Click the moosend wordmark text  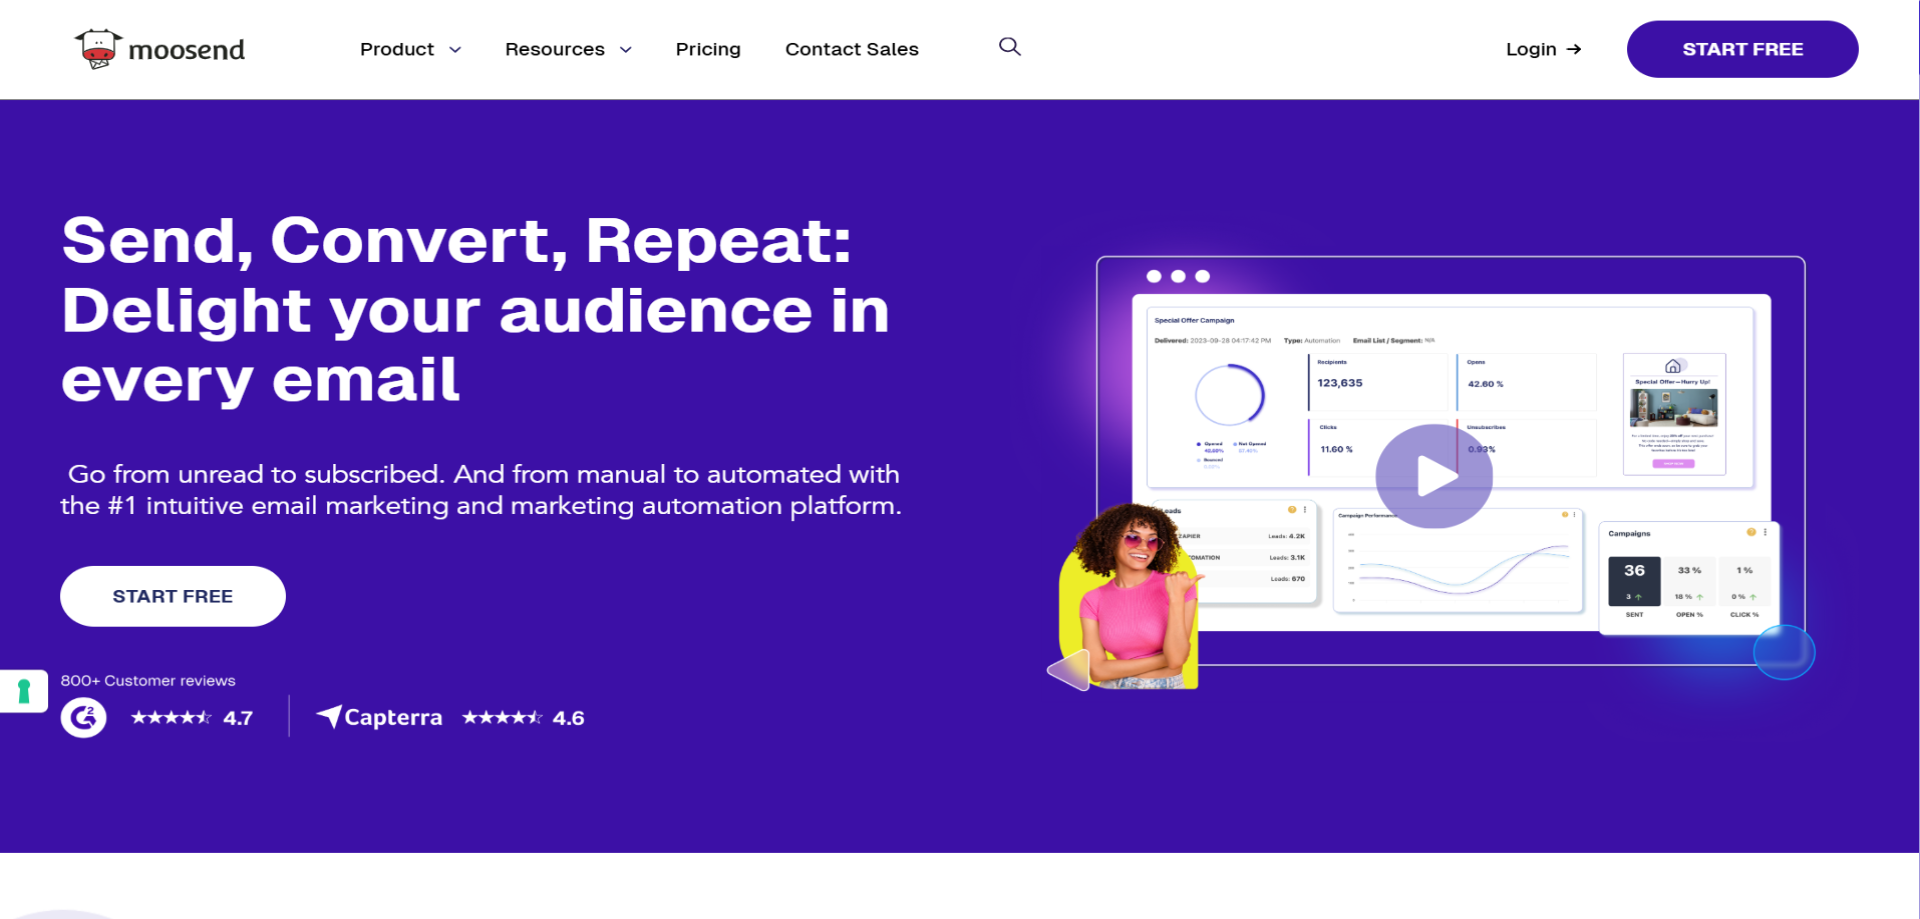click(x=187, y=50)
